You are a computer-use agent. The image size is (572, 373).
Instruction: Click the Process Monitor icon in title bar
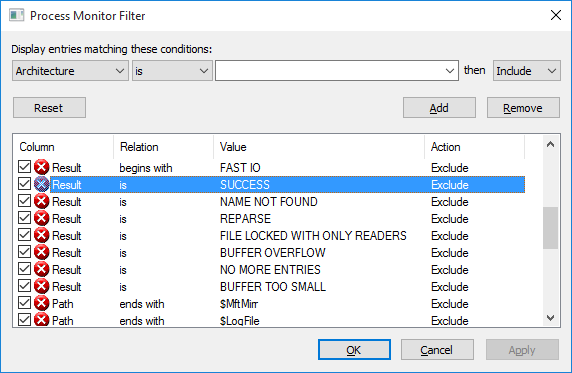pyautogui.click(x=17, y=16)
